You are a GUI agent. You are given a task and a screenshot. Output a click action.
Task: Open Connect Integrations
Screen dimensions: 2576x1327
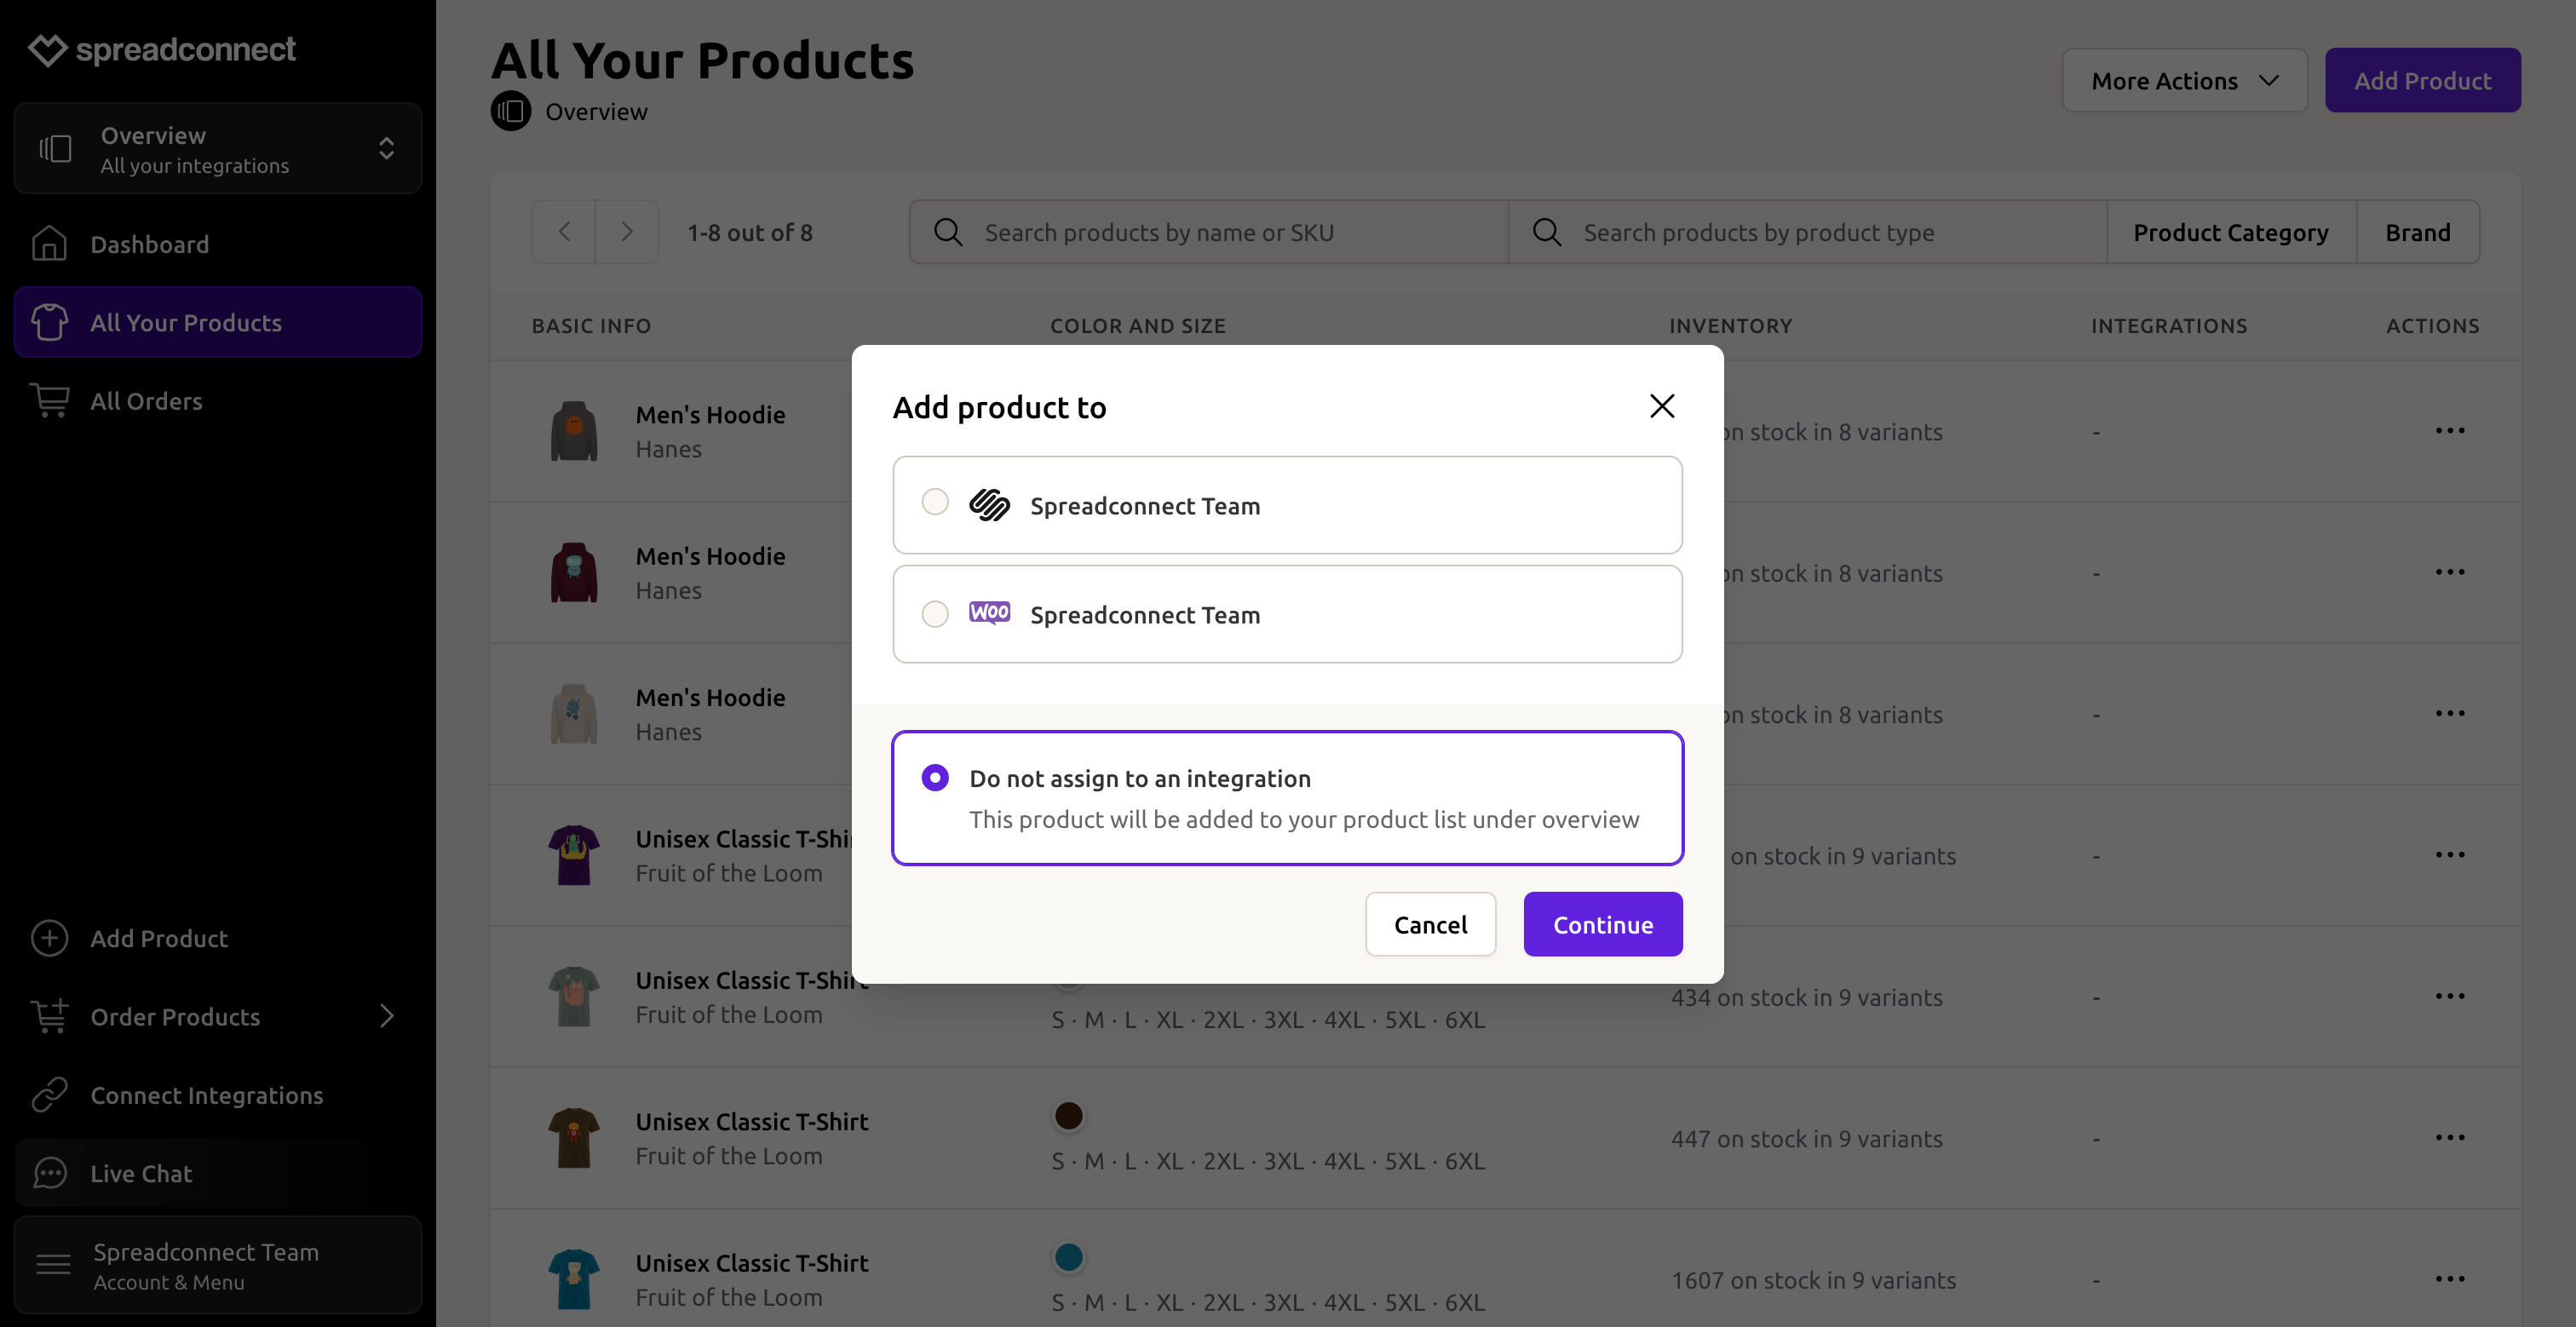point(218,1095)
